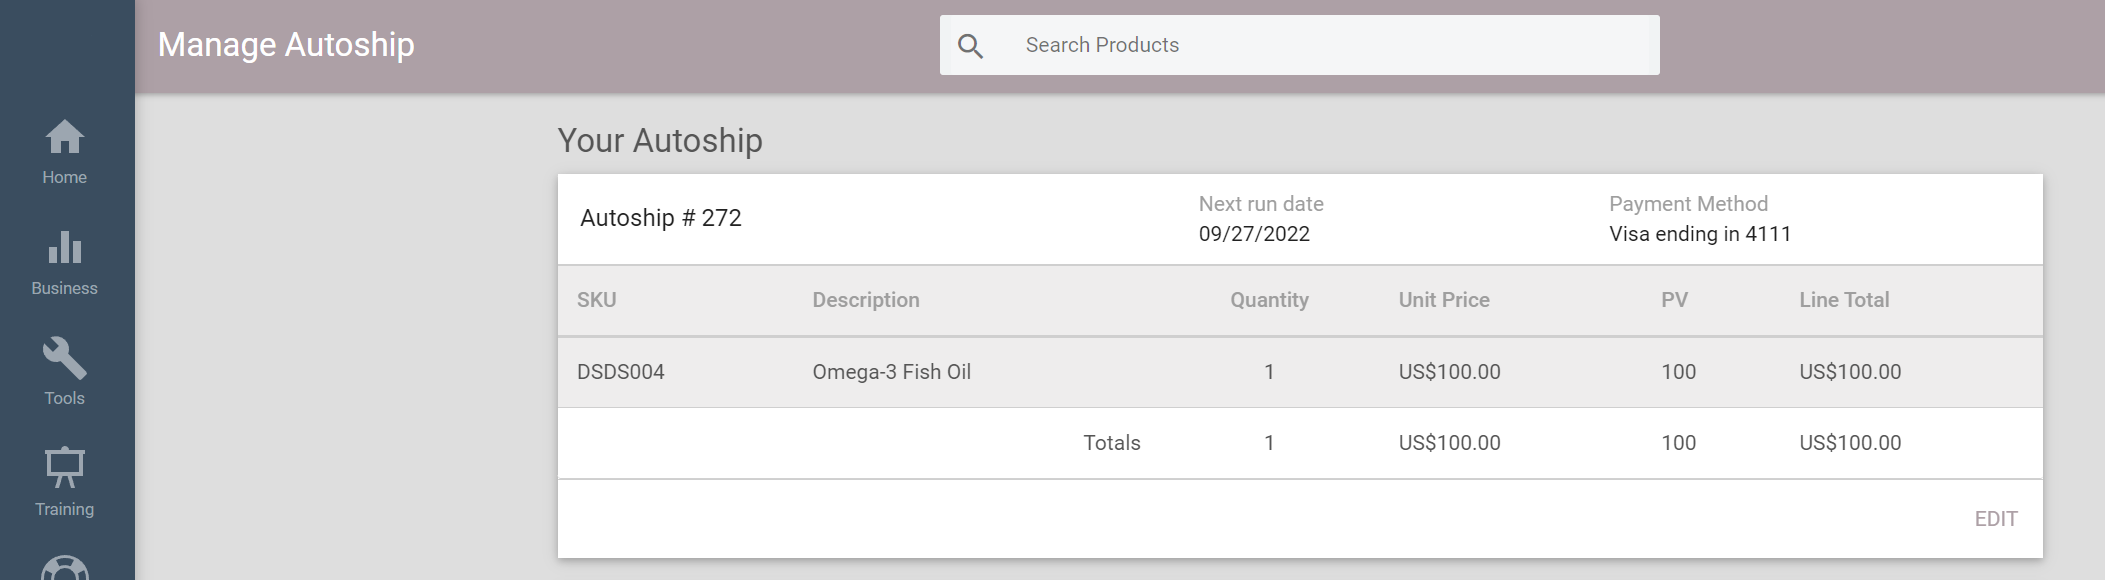Click the Autoship # 272 heading
This screenshot has height=580, width=2105.
[660, 218]
